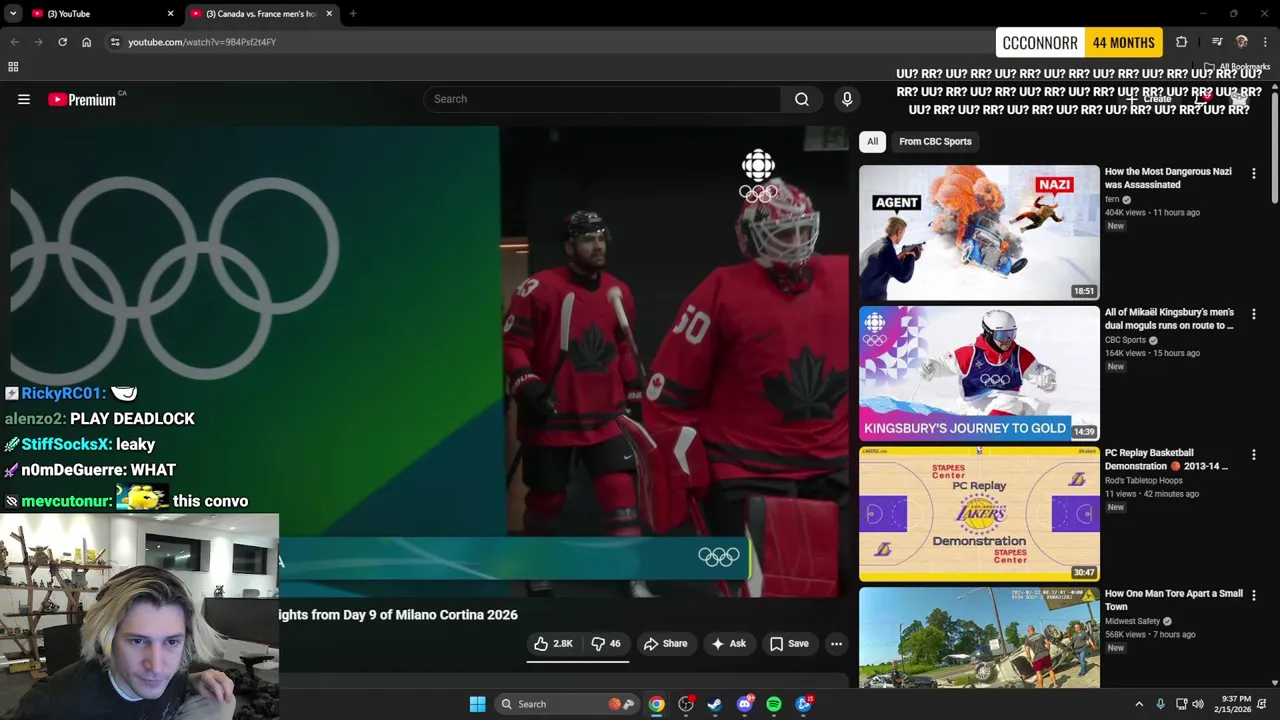Open 'PC Replay Basketball Demonstration' title
Viewport: 1280px width, 720px height.
coord(1166,459)
